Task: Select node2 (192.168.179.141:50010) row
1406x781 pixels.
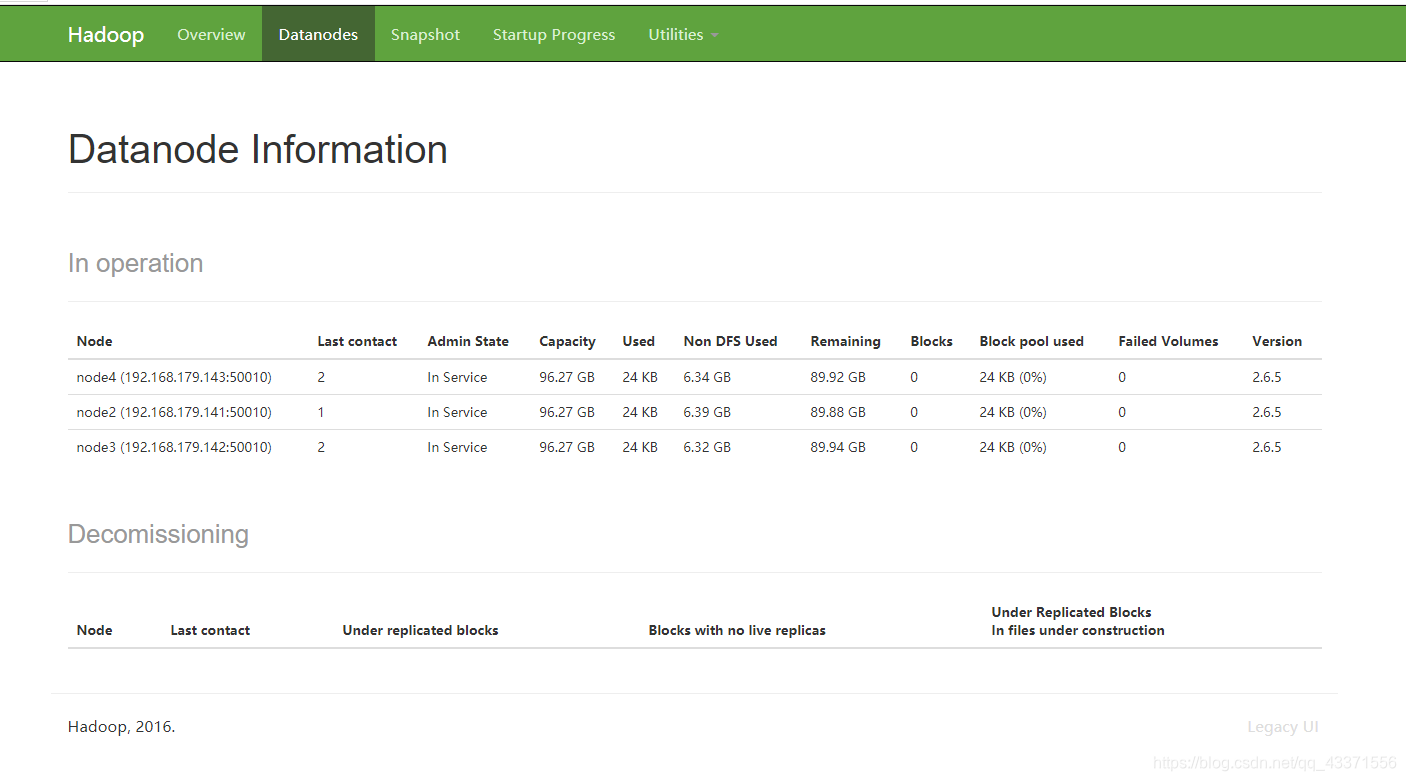Action: (x=695, y=412)
